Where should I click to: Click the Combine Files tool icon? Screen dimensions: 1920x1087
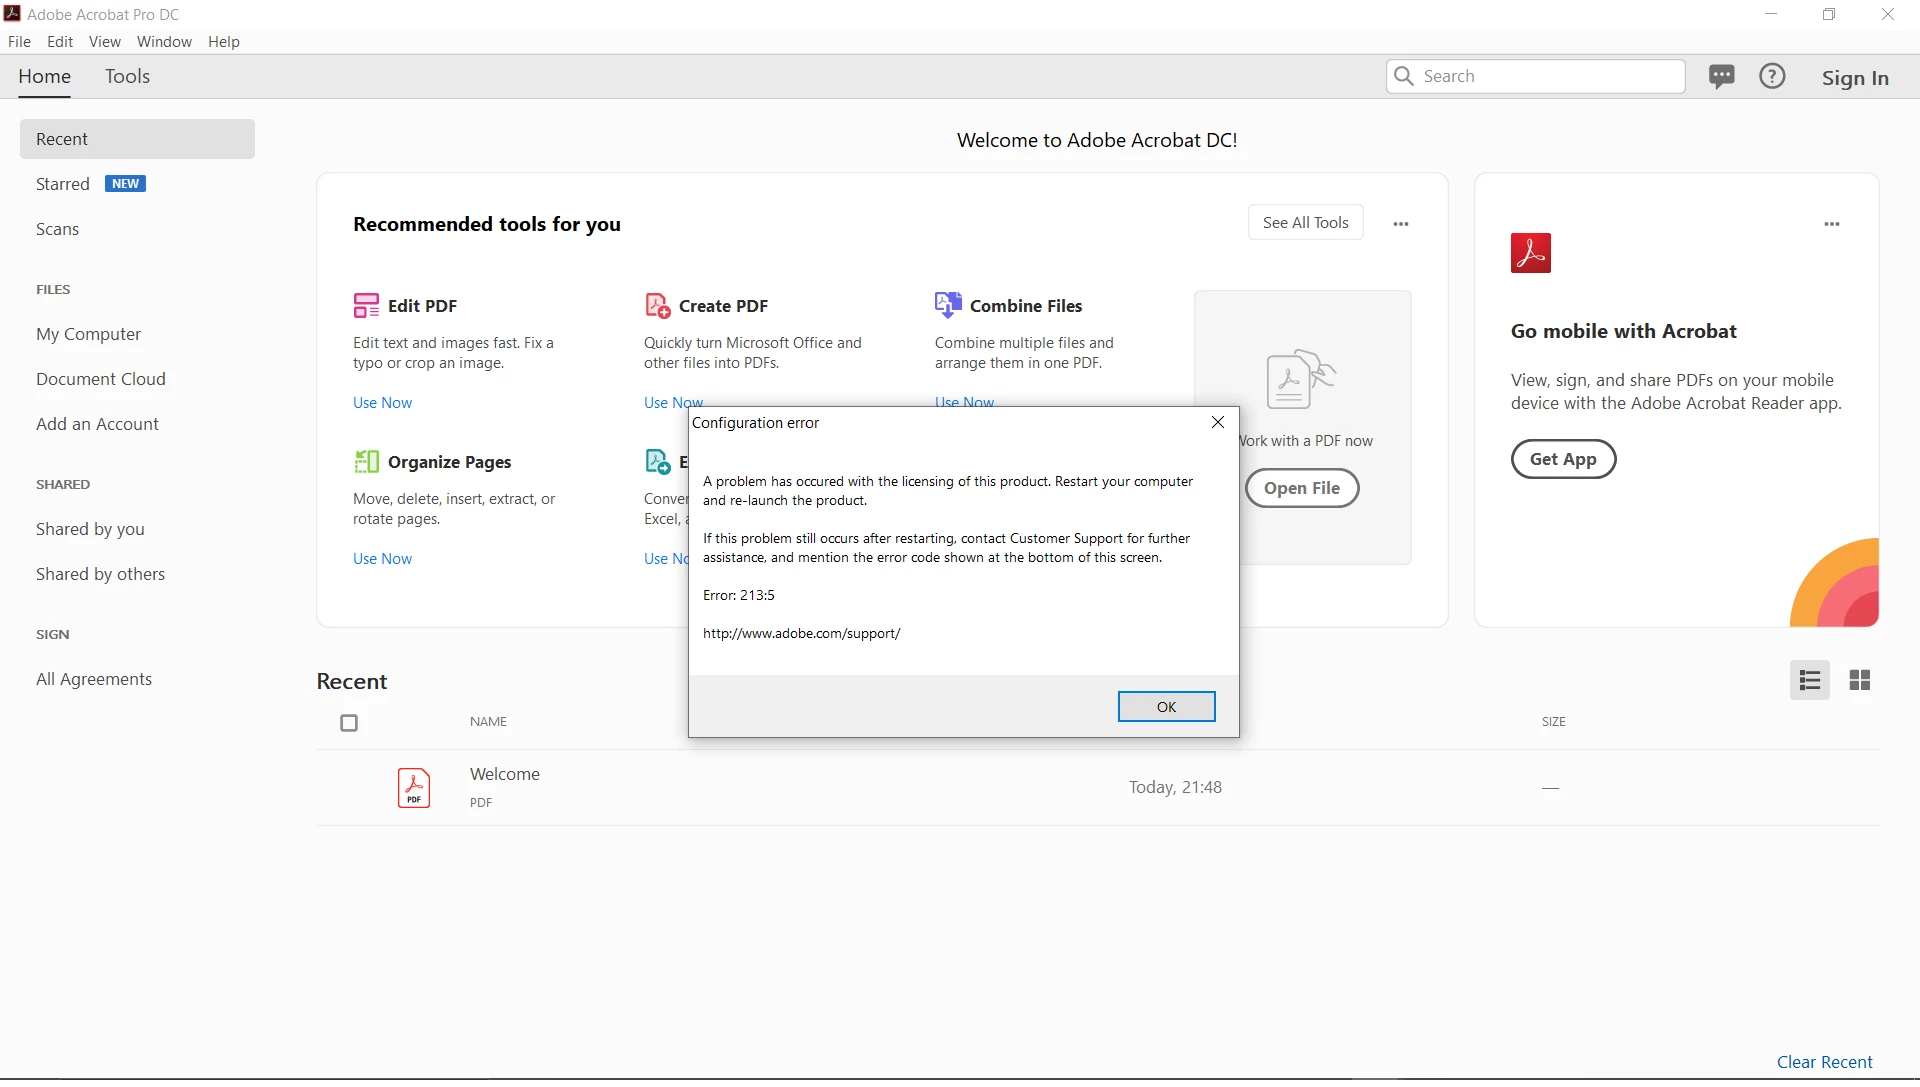947,304
